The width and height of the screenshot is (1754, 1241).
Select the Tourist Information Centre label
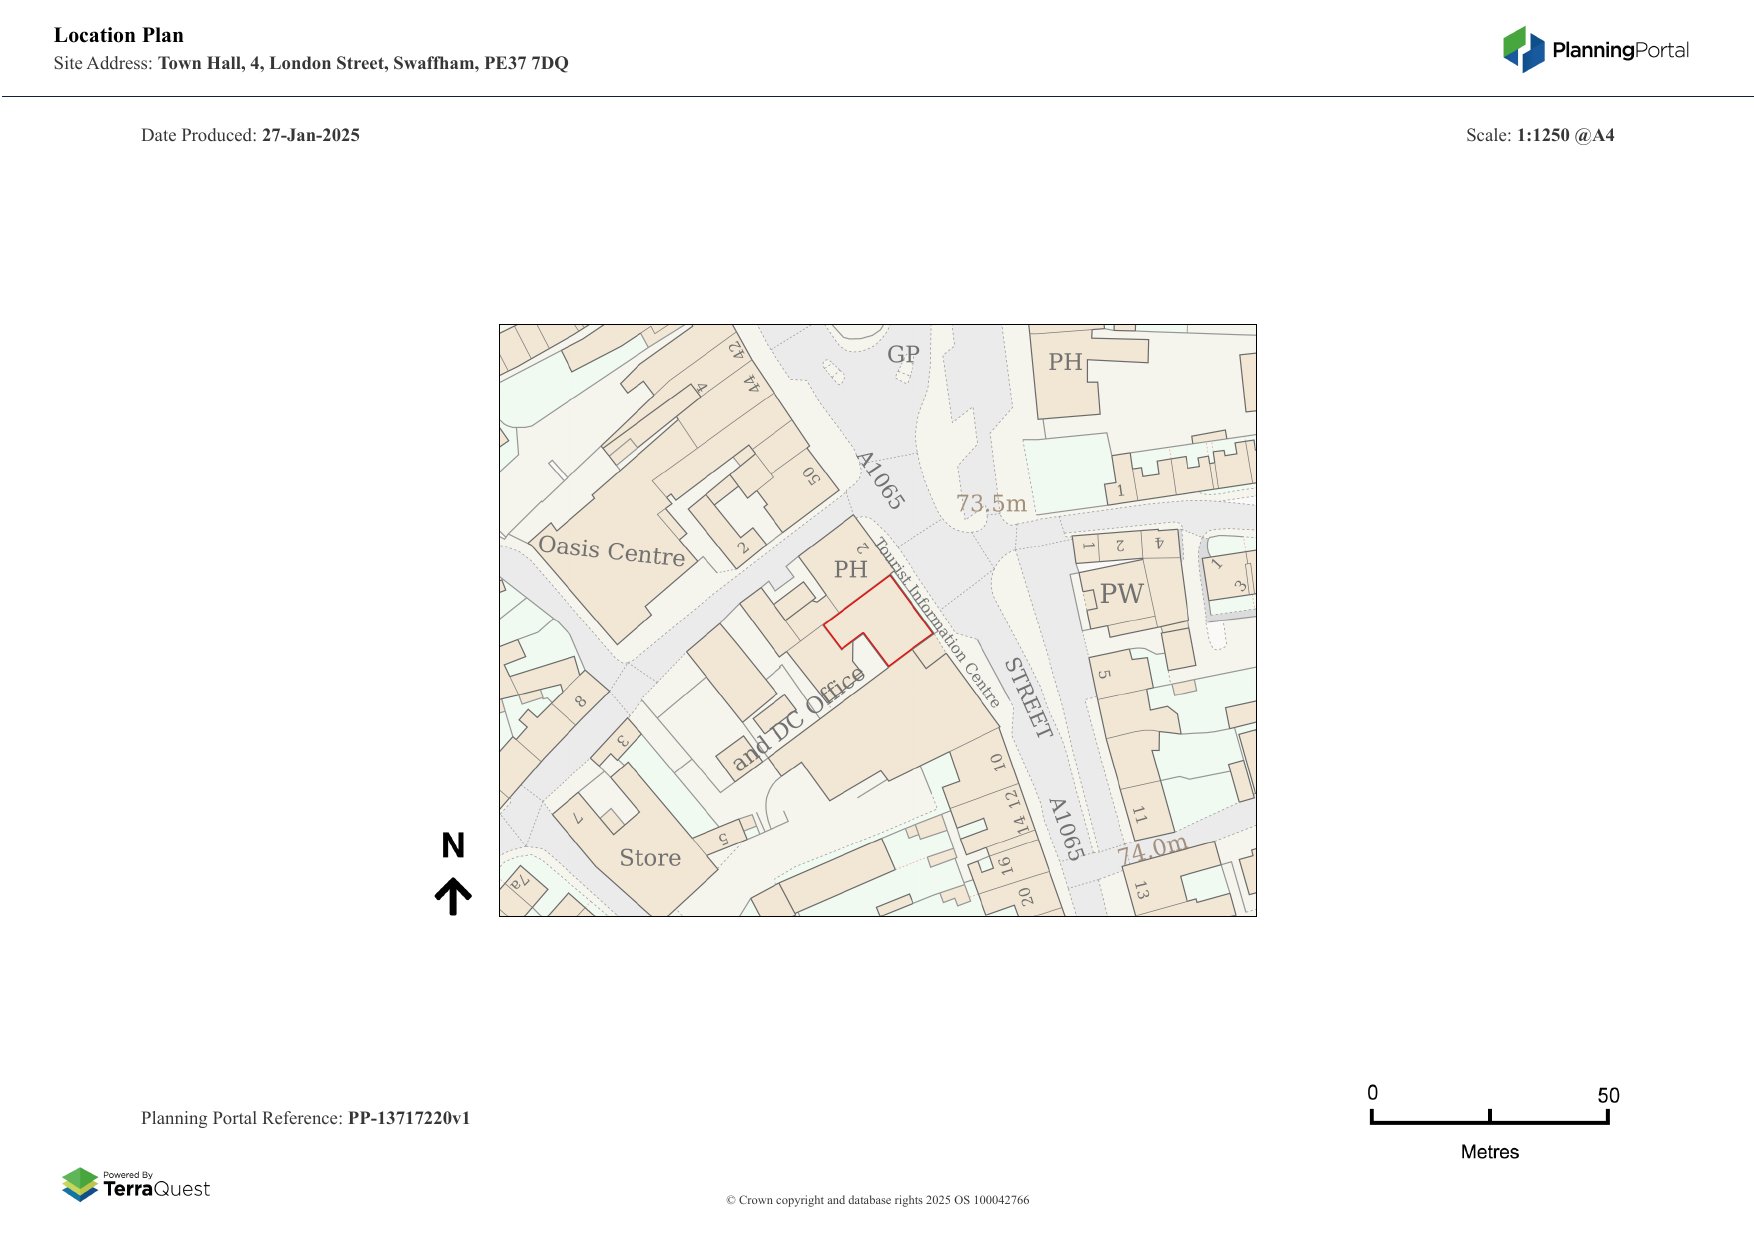pyautogui.click(x=937, y=623)
